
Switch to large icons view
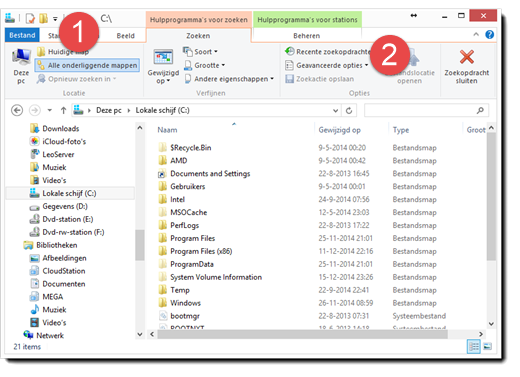click(487, 347)
